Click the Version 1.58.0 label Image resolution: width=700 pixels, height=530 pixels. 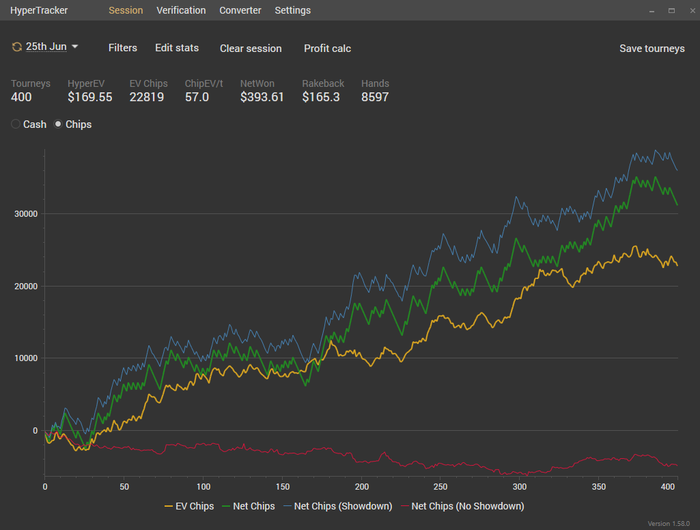(x=668, y=523)
